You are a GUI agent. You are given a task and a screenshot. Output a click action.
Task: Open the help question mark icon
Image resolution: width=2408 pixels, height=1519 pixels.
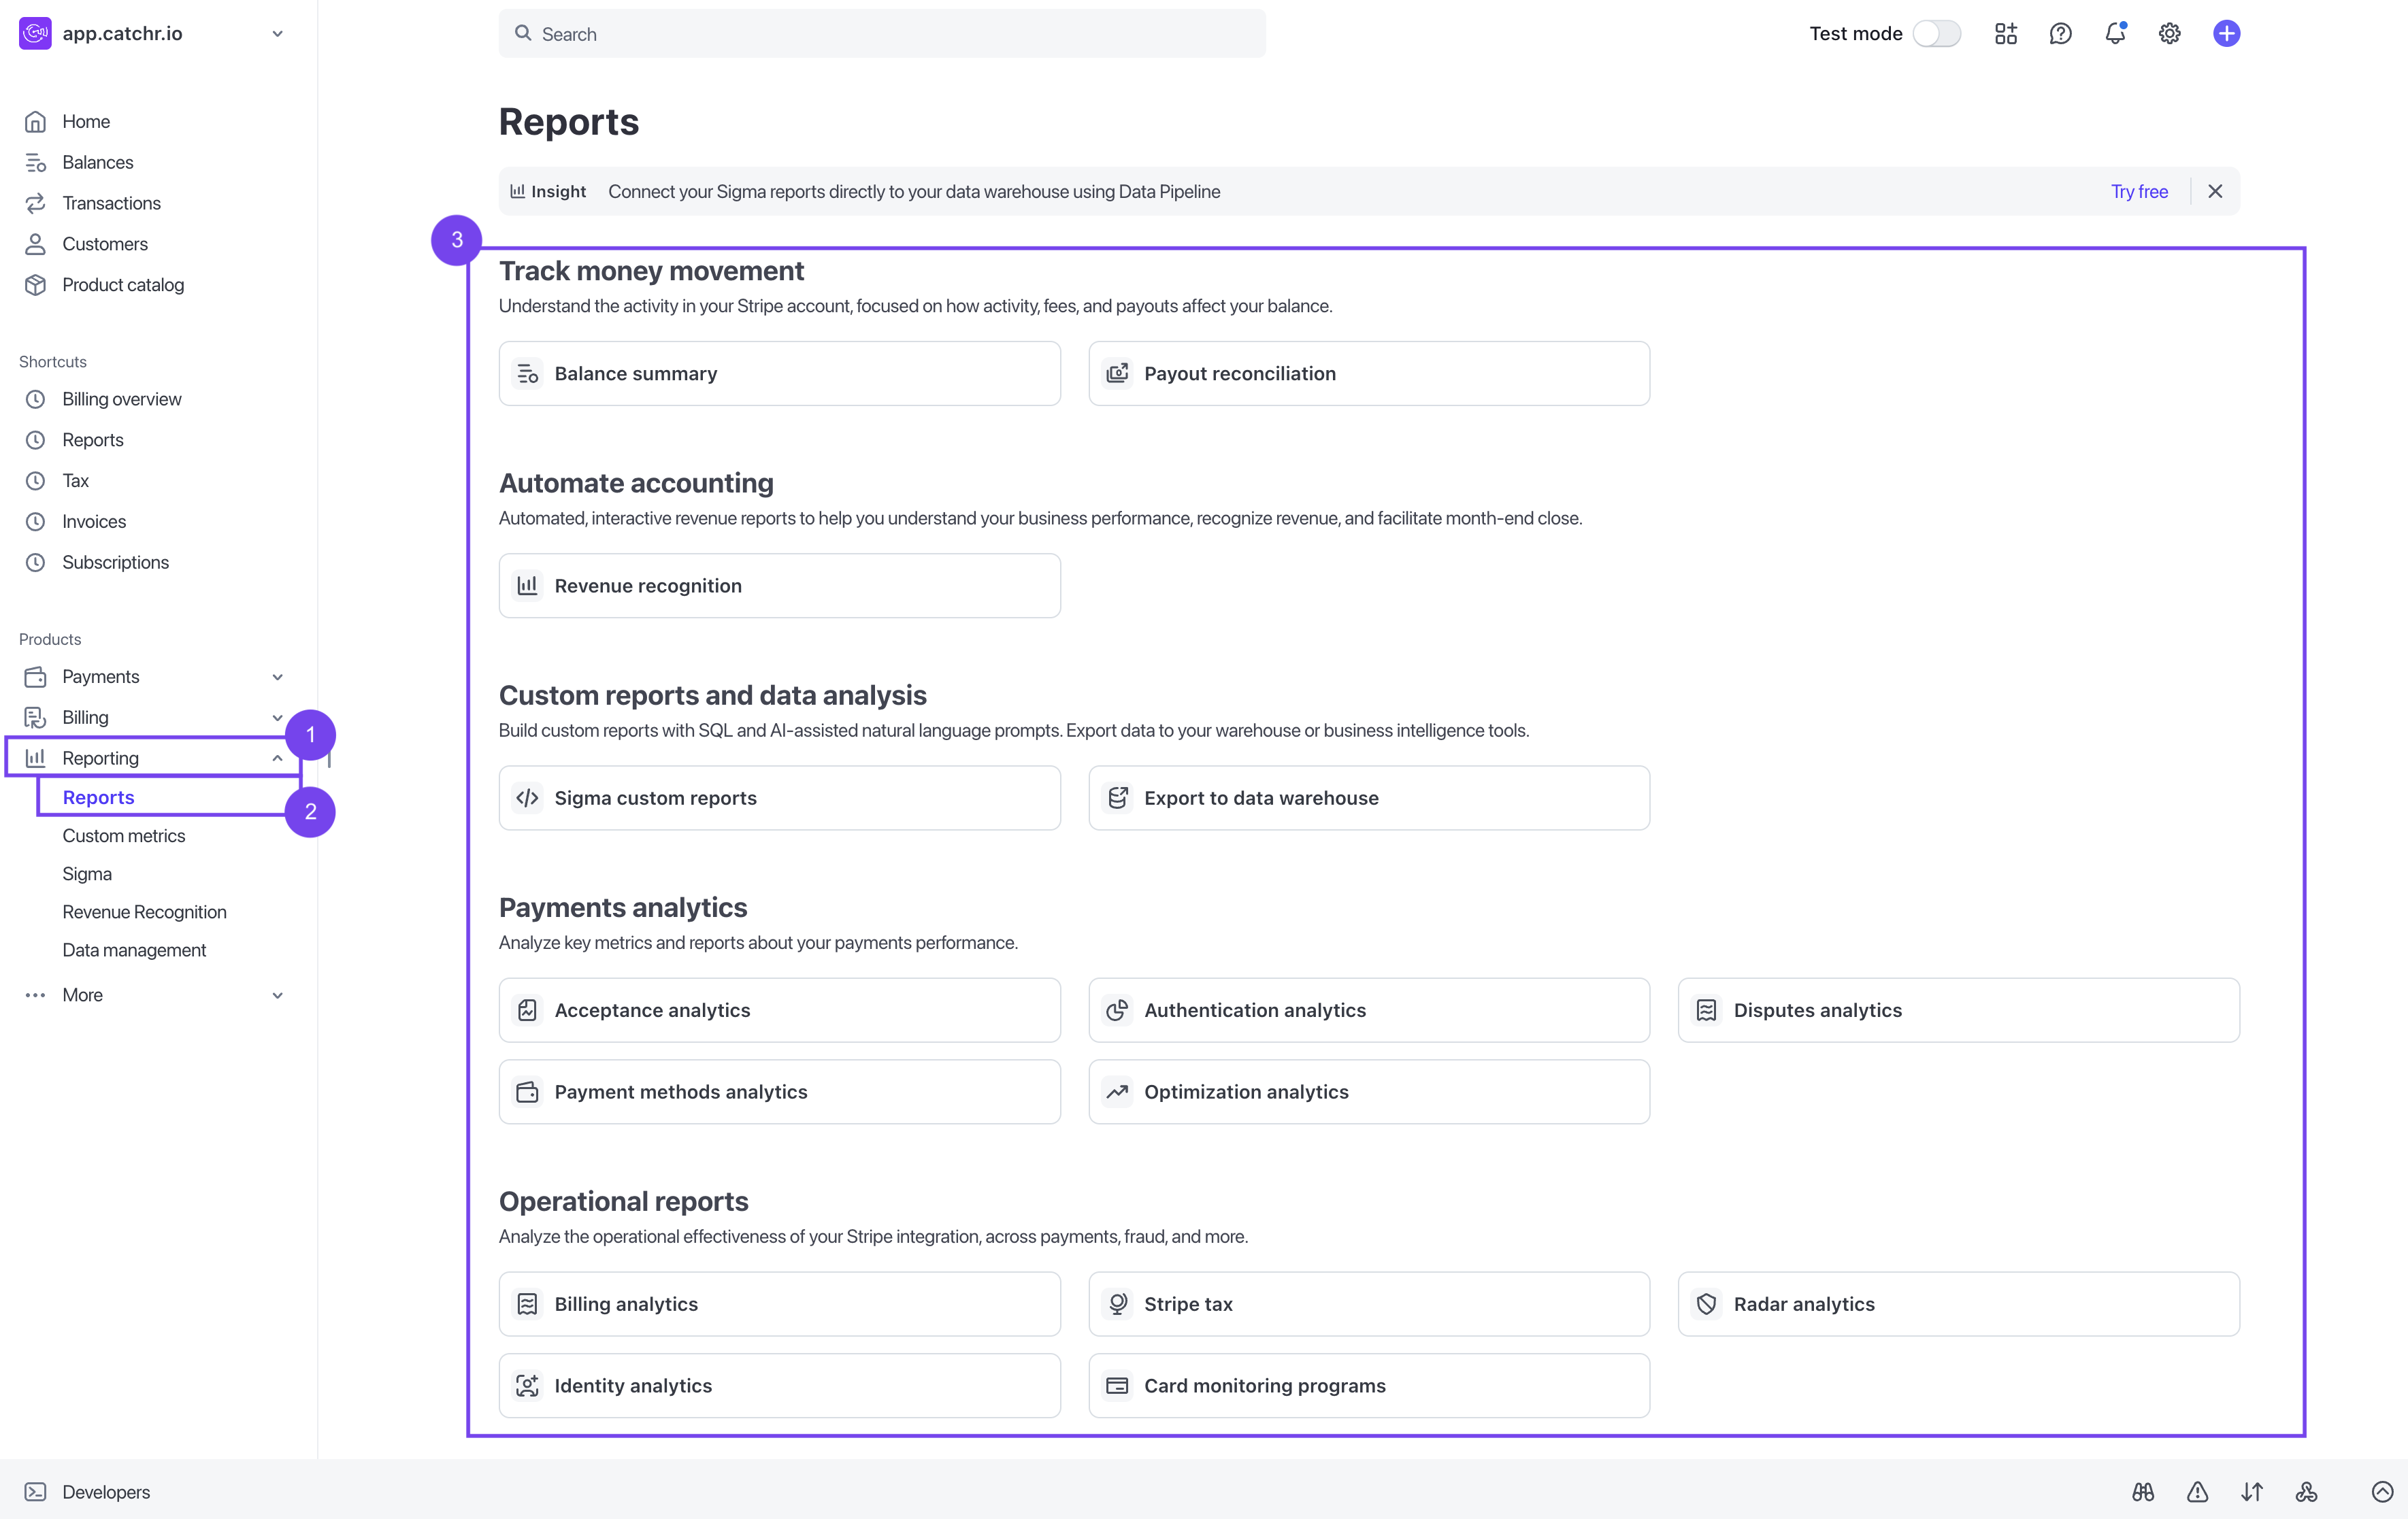[2060, 33]
